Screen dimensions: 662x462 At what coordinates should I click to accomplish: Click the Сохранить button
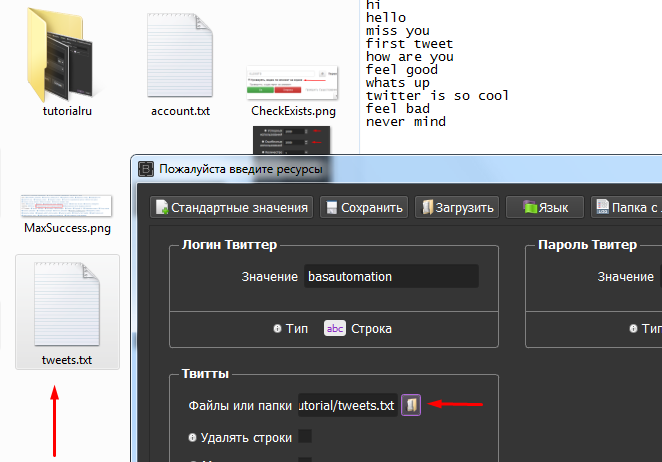pyautogui.click(x=362, y=208)
